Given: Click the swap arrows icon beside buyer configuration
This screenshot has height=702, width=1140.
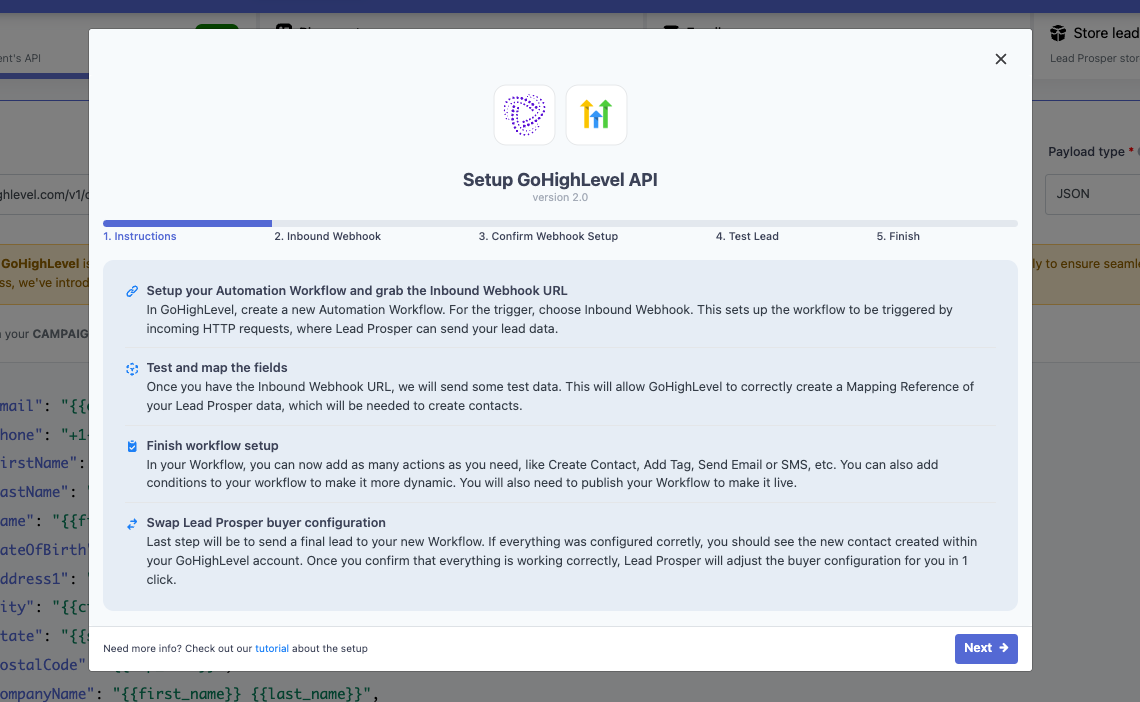Looking at the screenshot, I should 131,522.
